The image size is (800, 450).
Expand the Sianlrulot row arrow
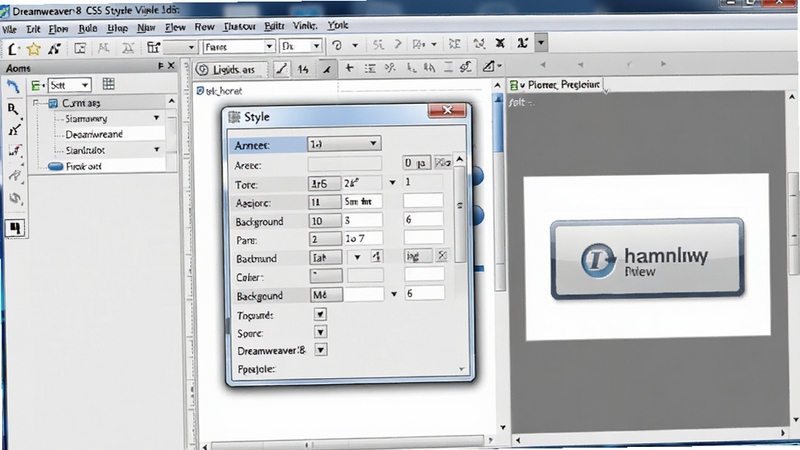157,149
